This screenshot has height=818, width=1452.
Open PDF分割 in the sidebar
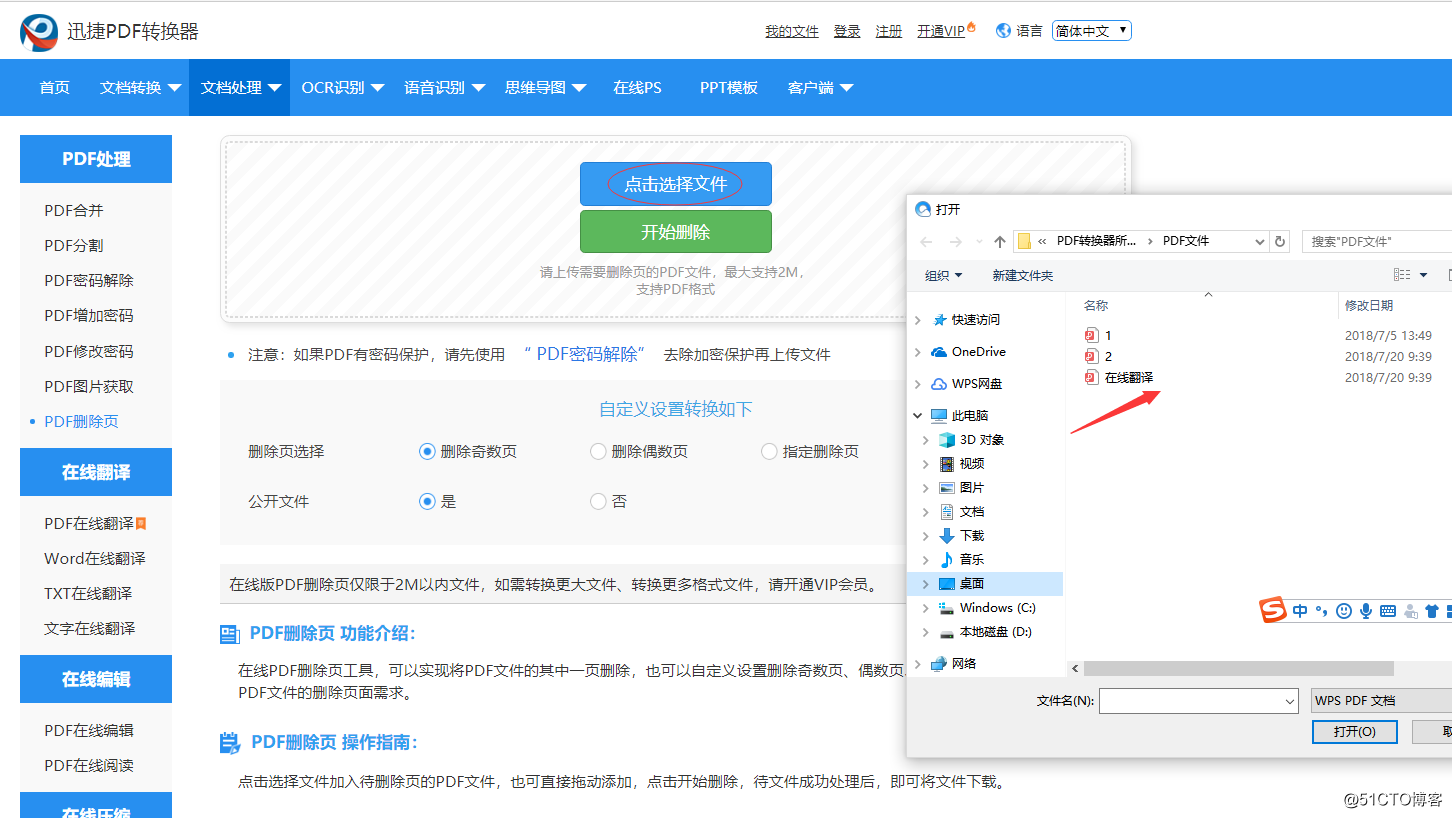click(x=74, y=245)
